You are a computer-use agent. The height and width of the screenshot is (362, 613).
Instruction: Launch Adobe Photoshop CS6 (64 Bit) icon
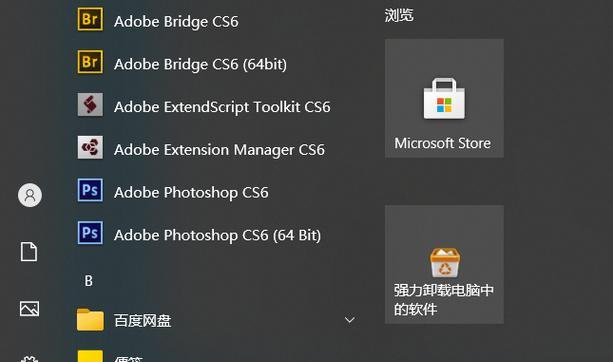pyautogui.click(x=90, y=233)
